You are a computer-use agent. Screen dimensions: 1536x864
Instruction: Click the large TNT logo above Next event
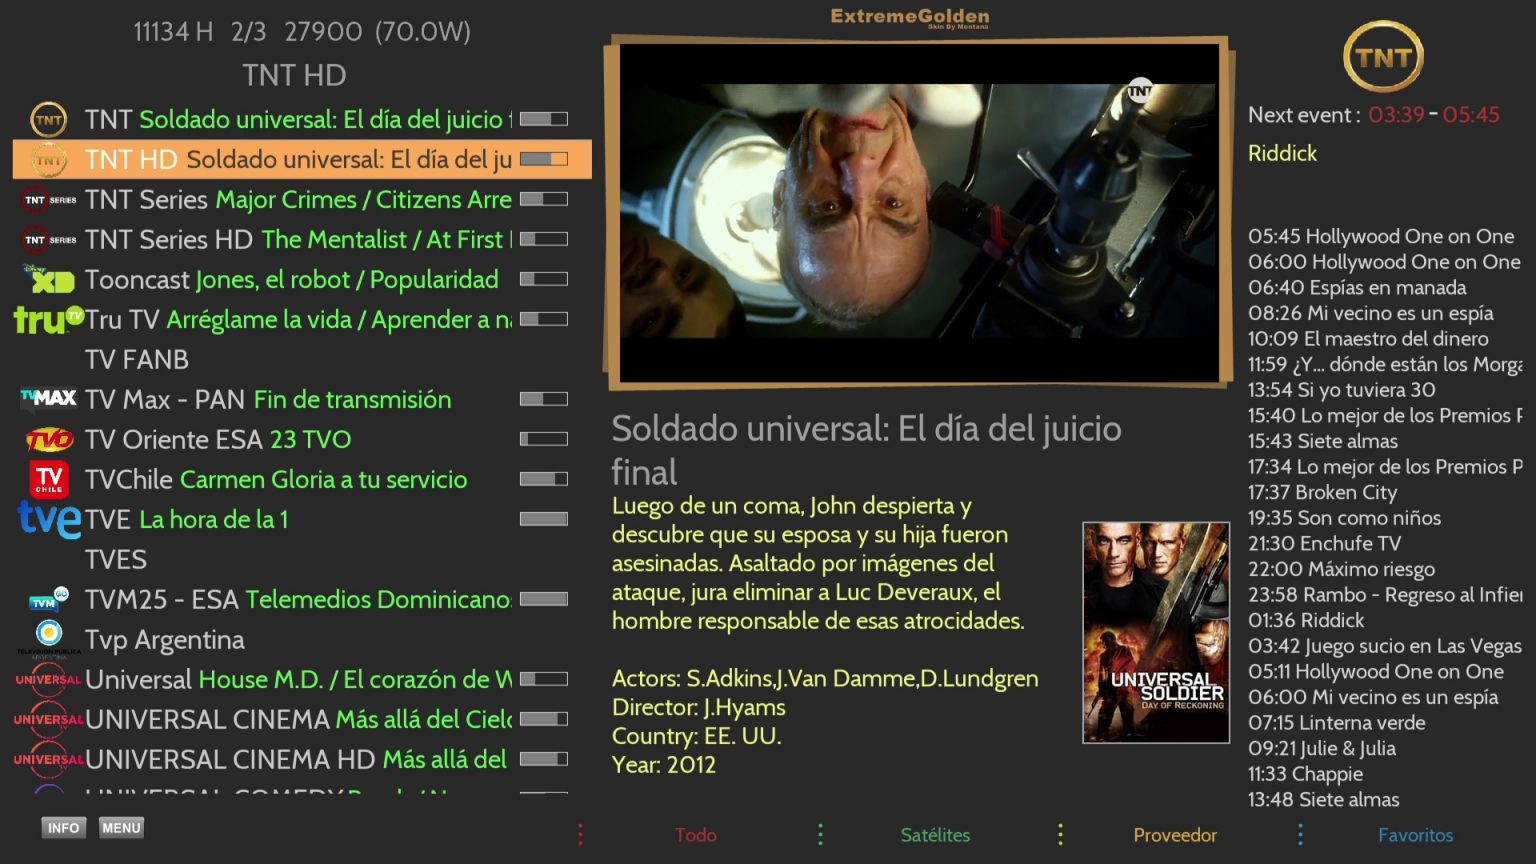[x=1383, y=57]
